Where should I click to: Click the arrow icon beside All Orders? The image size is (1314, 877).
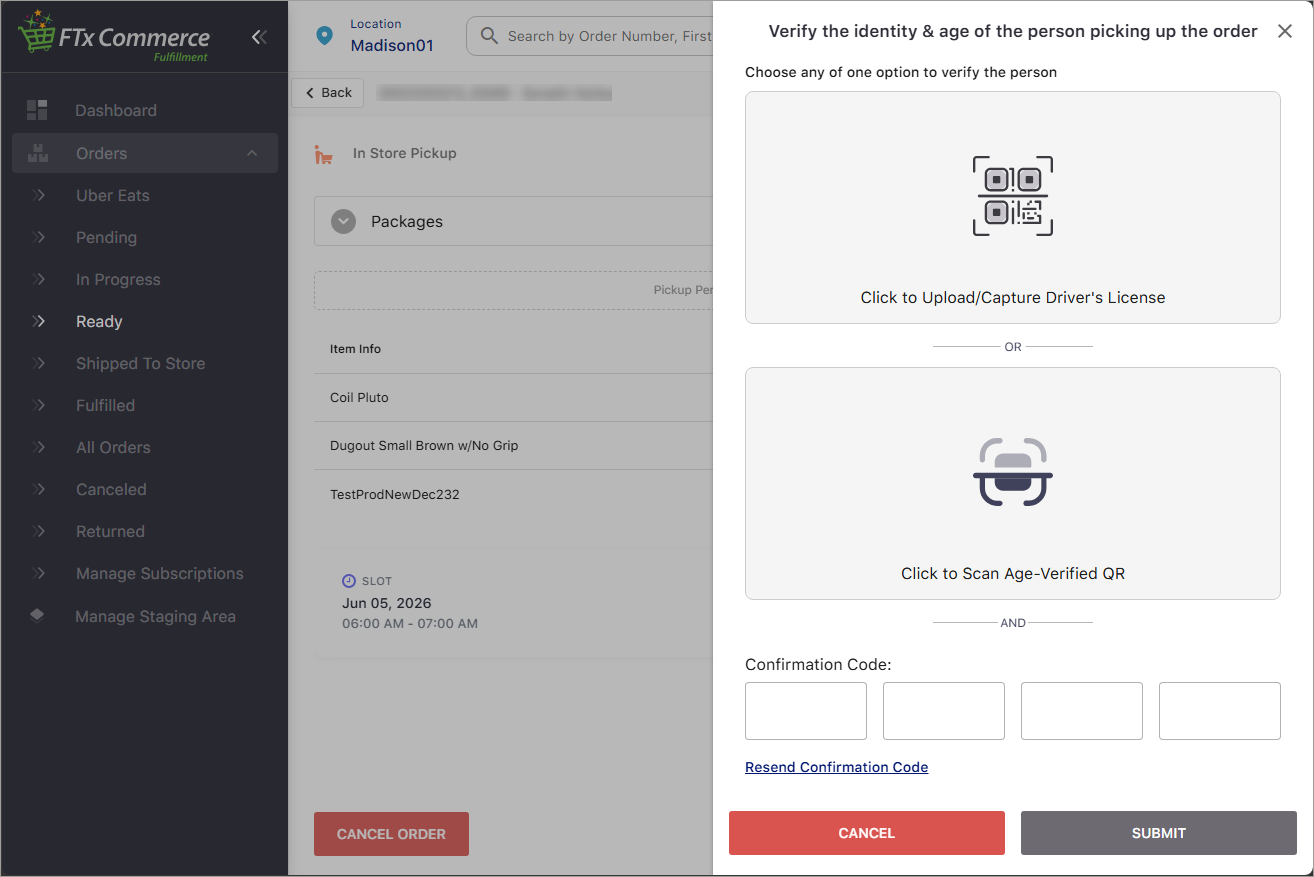pos(39,448)
